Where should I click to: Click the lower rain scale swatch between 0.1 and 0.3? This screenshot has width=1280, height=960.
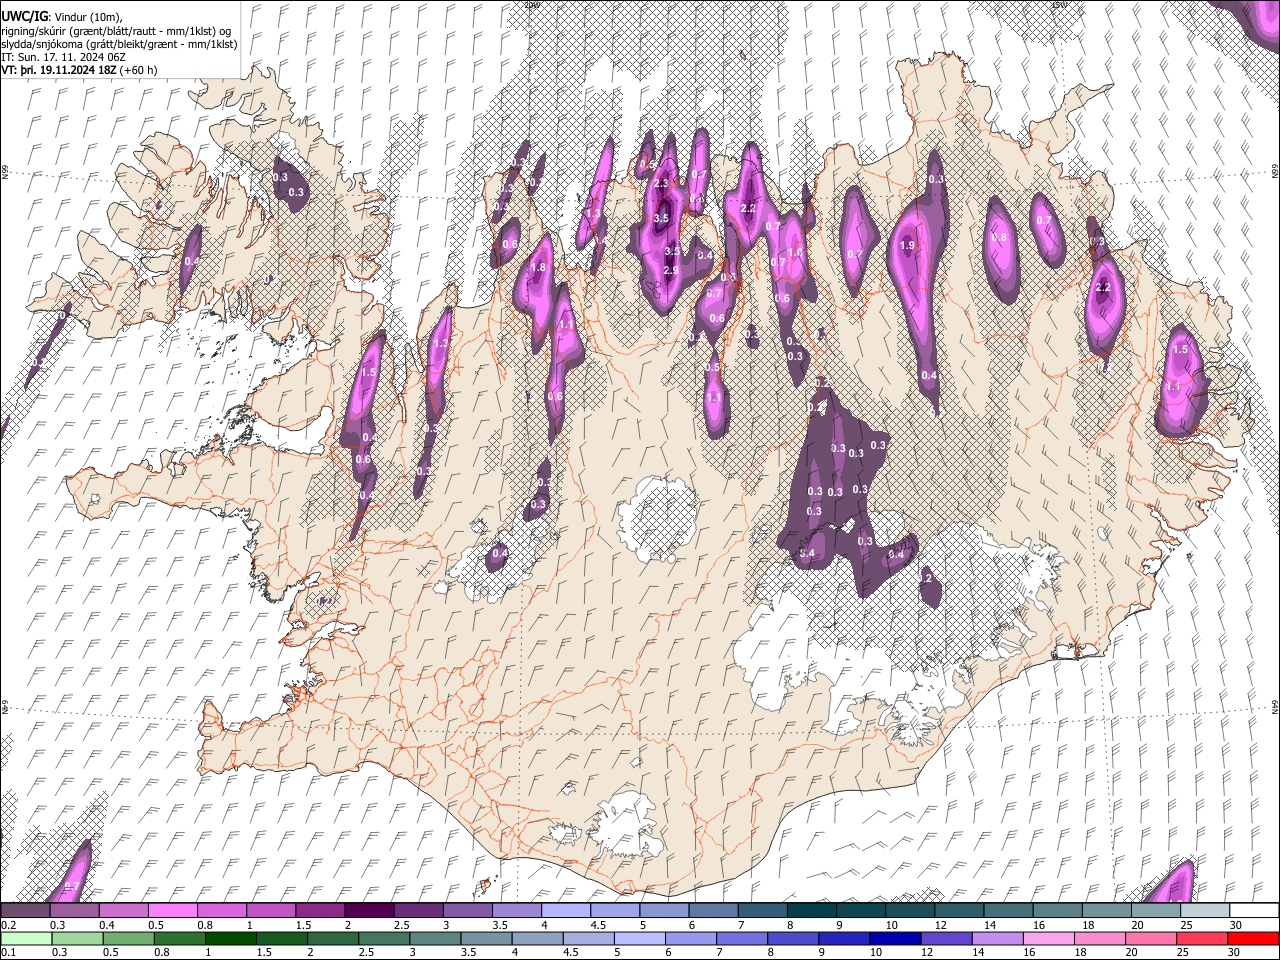click(x=25, y=938)
